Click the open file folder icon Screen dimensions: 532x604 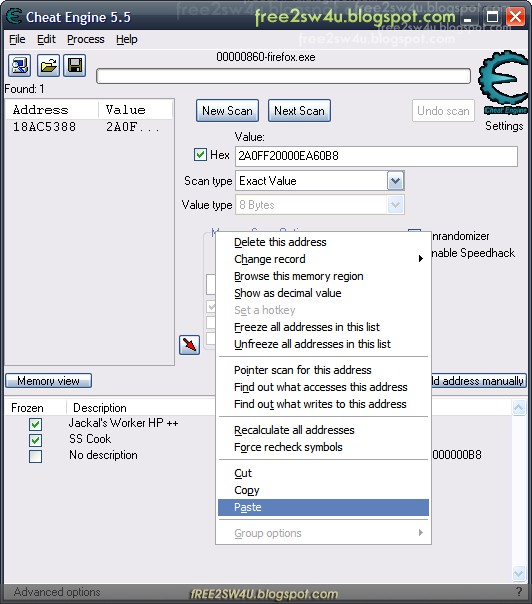coord(48,65)
